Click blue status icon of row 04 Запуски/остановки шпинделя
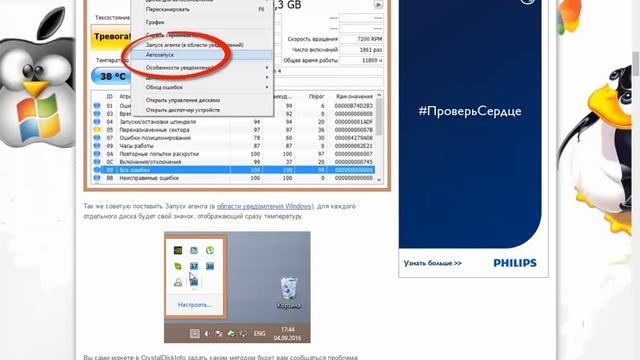The width and height of the screenshot is (640, 360). (x=97, y=122)
